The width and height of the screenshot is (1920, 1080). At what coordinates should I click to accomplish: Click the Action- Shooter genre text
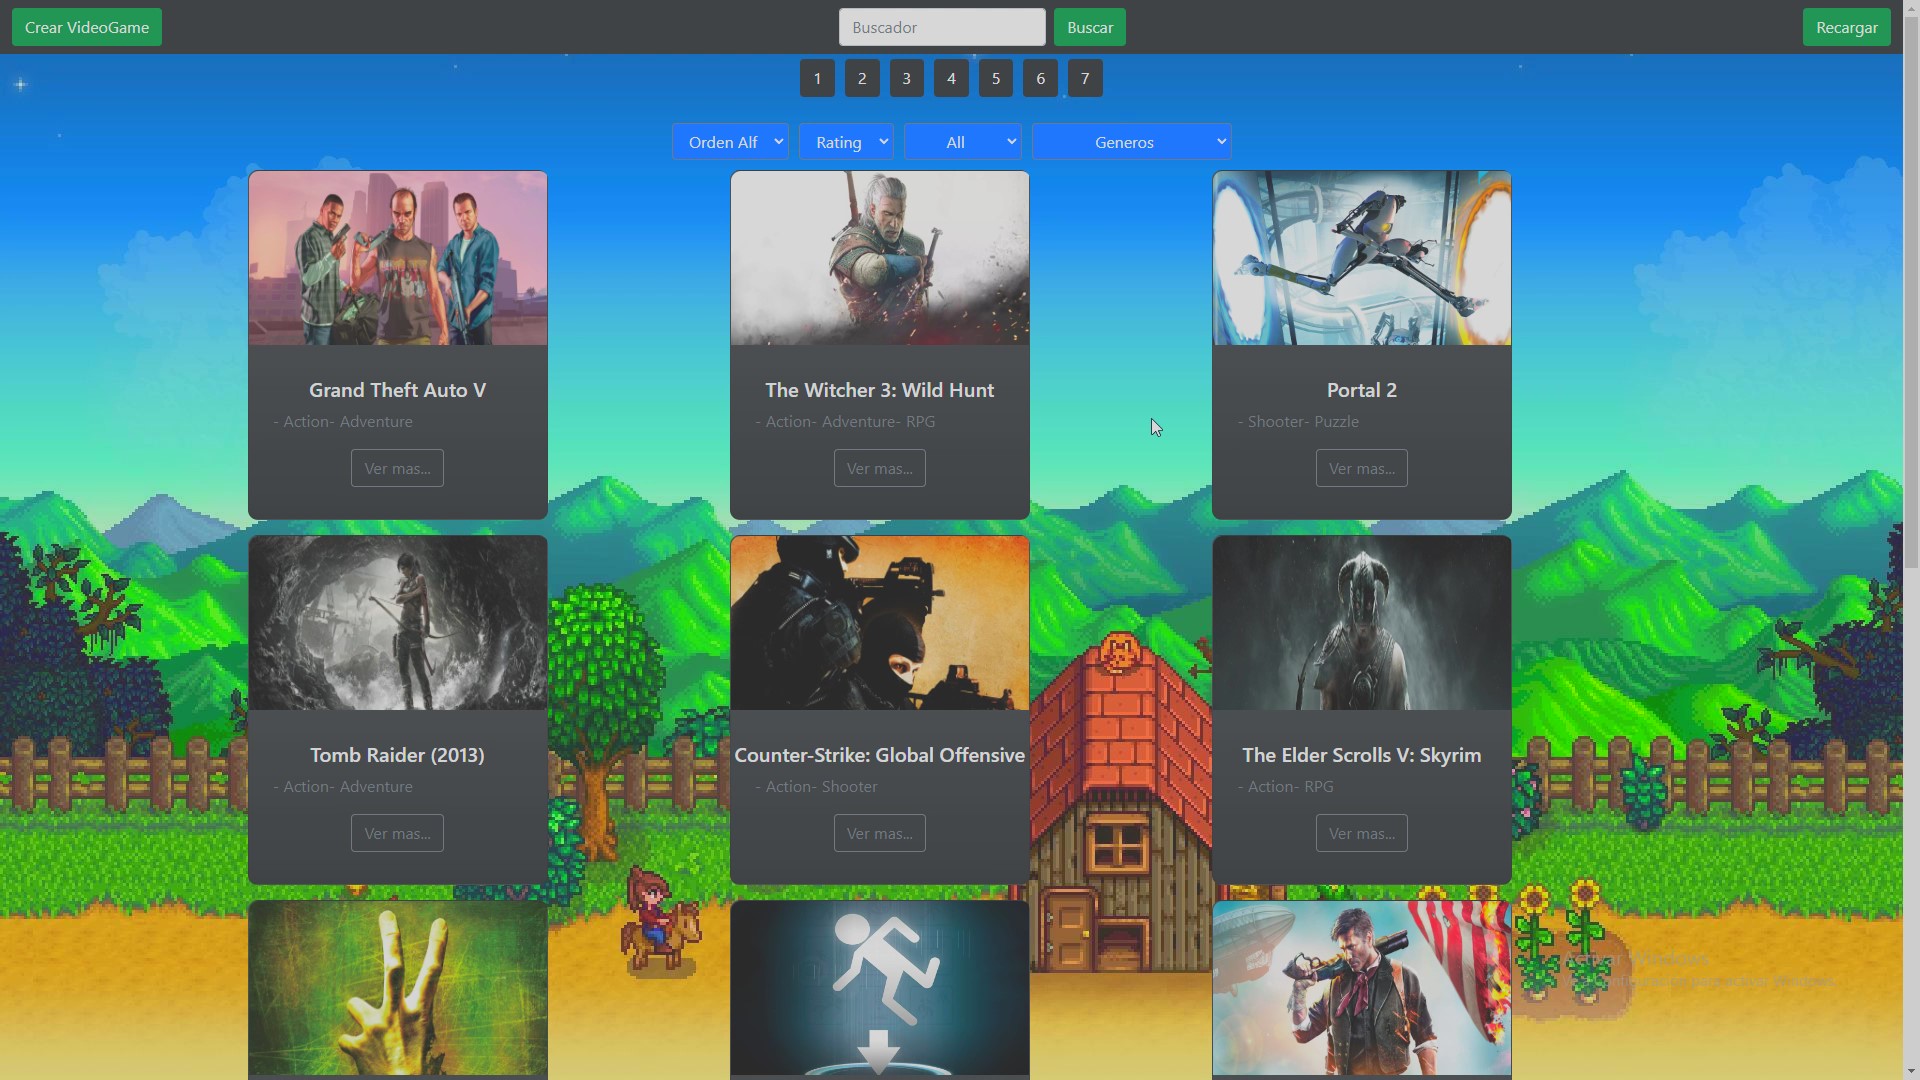click(x=817, y=787)
